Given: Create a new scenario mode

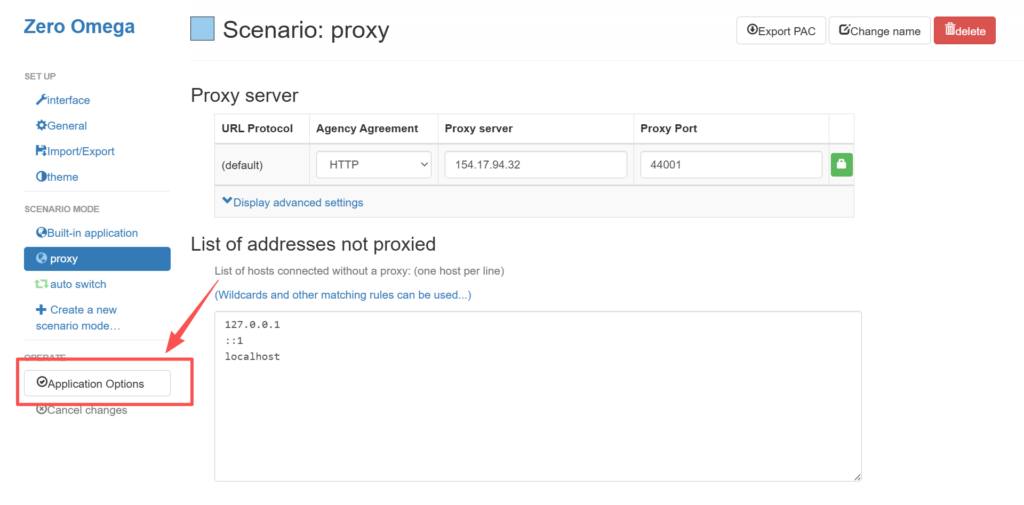Looking at the screenshot, I should (x=77, y=317).
